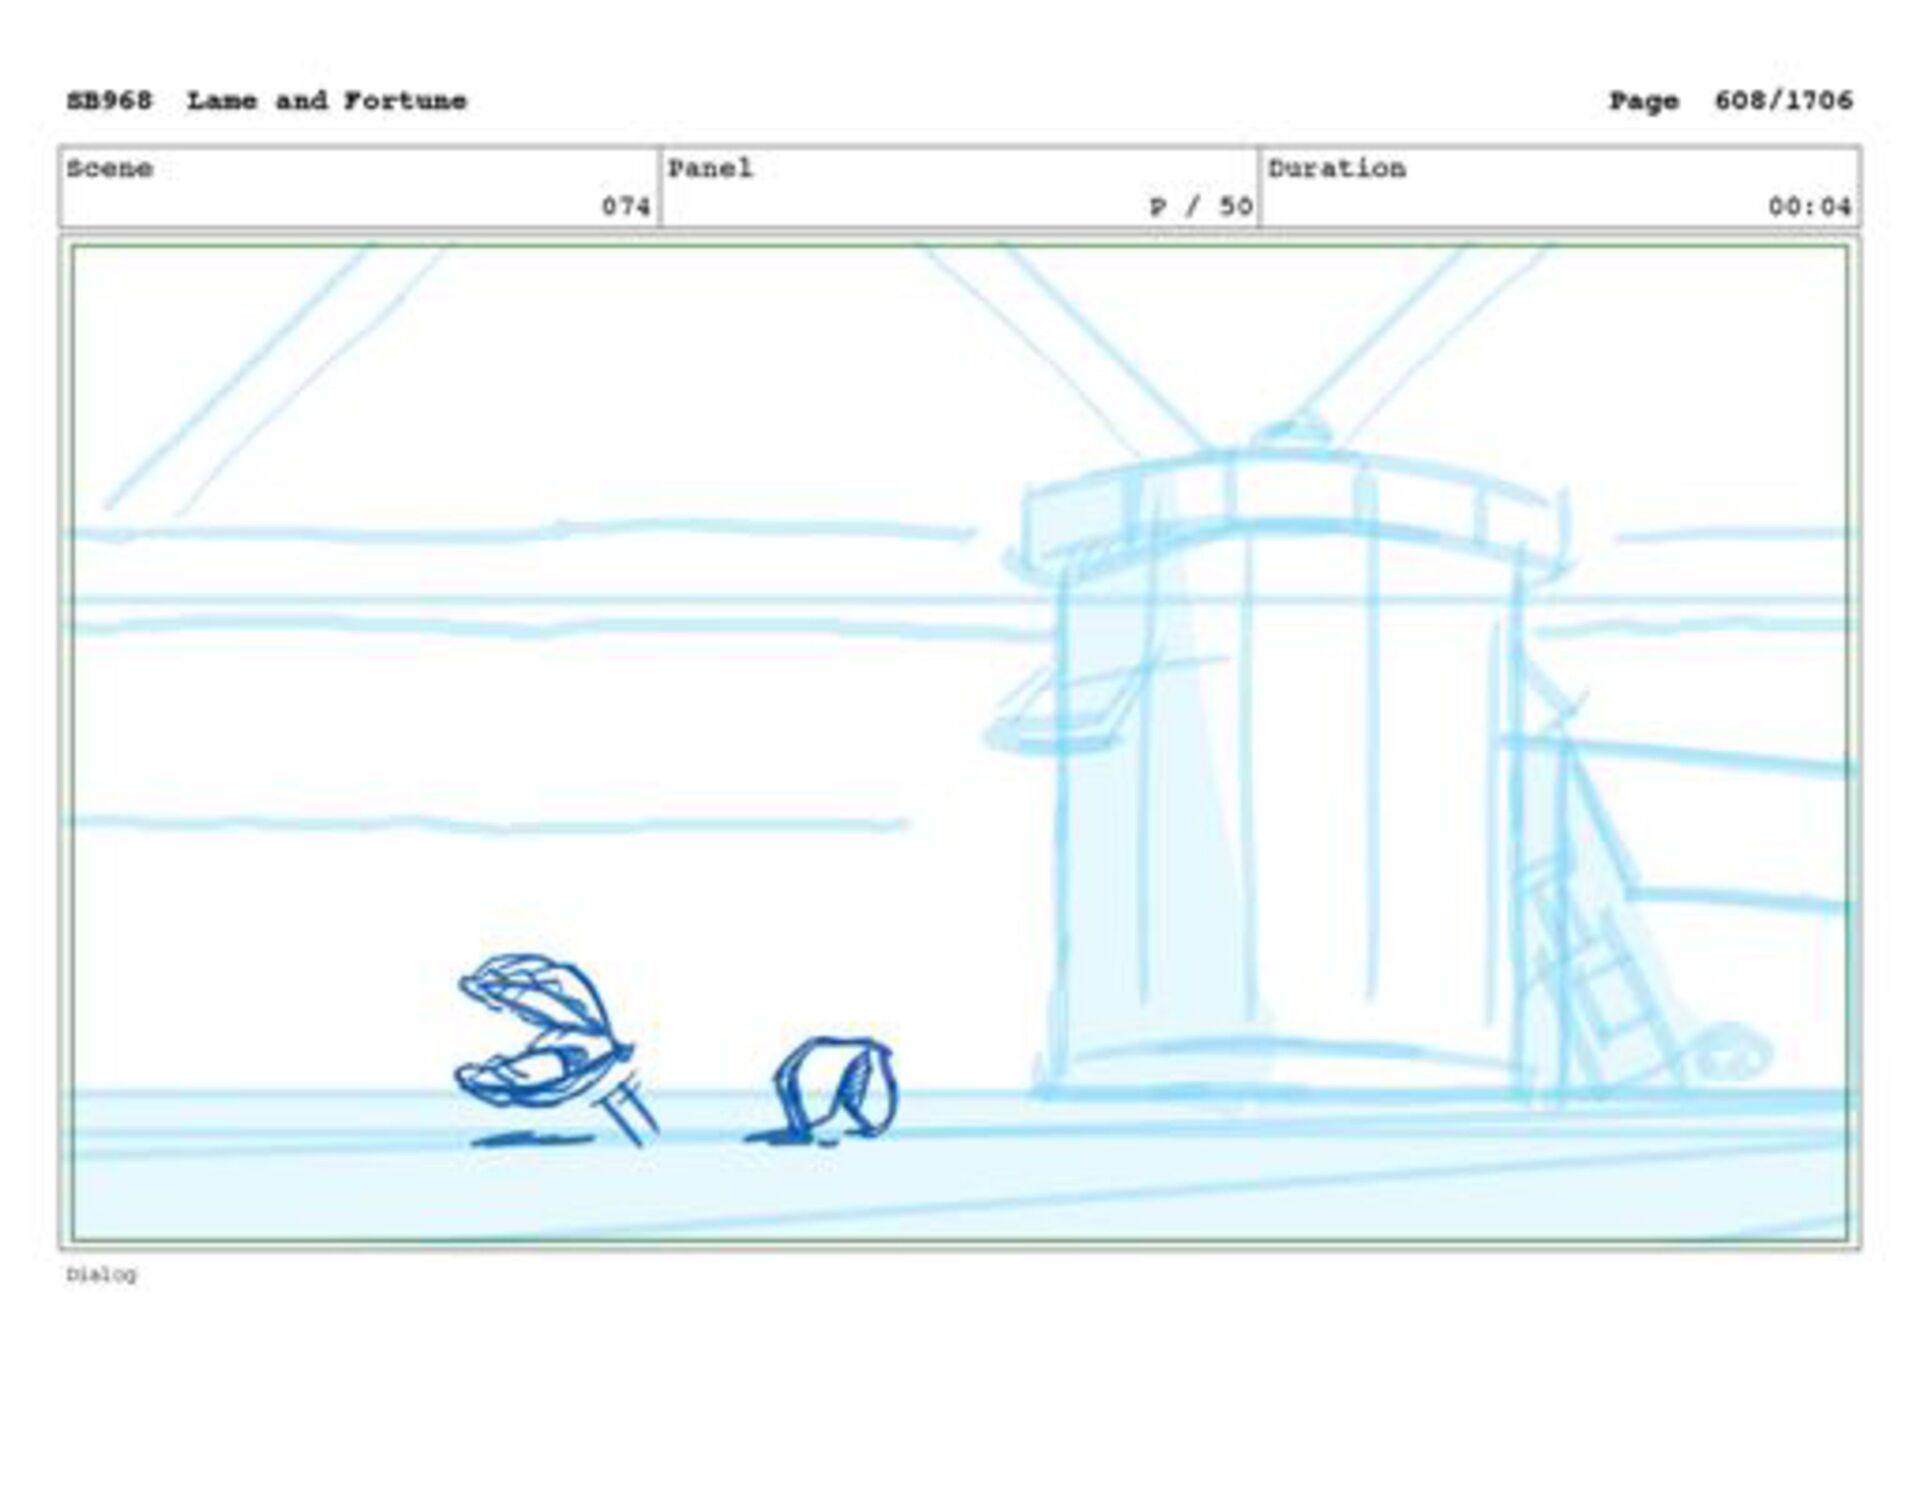Select the scene number '074'
The height and width of the screenshot is (1487, 1920).
point(625,206)
